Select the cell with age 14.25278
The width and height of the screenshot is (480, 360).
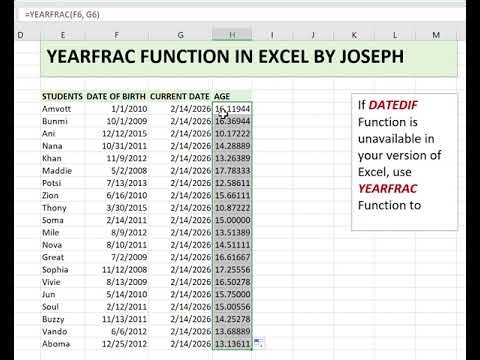(232, 319)
